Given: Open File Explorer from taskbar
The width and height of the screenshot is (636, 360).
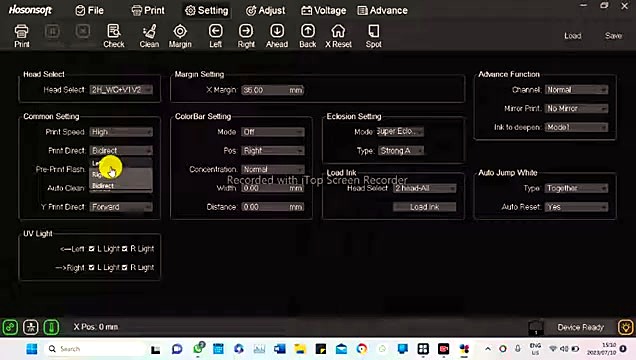Looking at the screenshot, I should click(x=300, y=349).
